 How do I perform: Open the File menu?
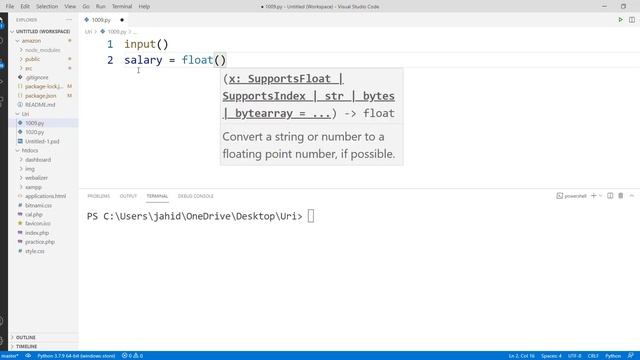tap(10, 7)
